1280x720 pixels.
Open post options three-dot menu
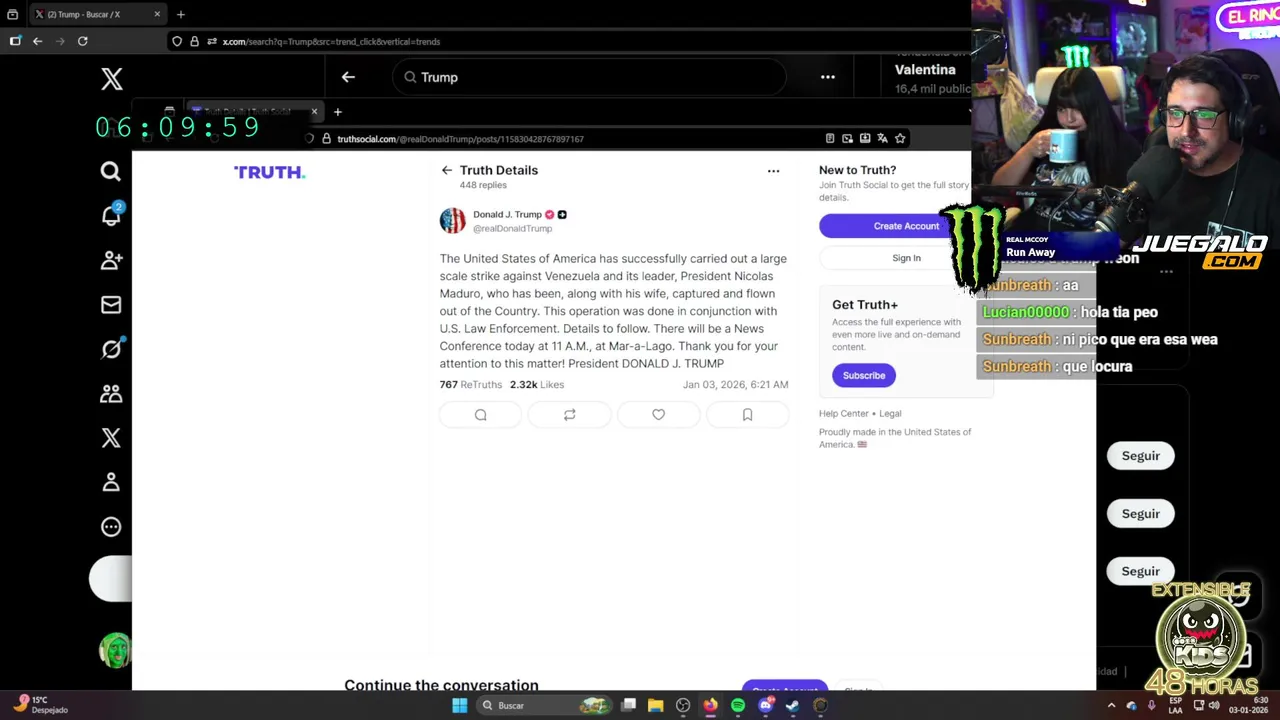click(773, 171)
